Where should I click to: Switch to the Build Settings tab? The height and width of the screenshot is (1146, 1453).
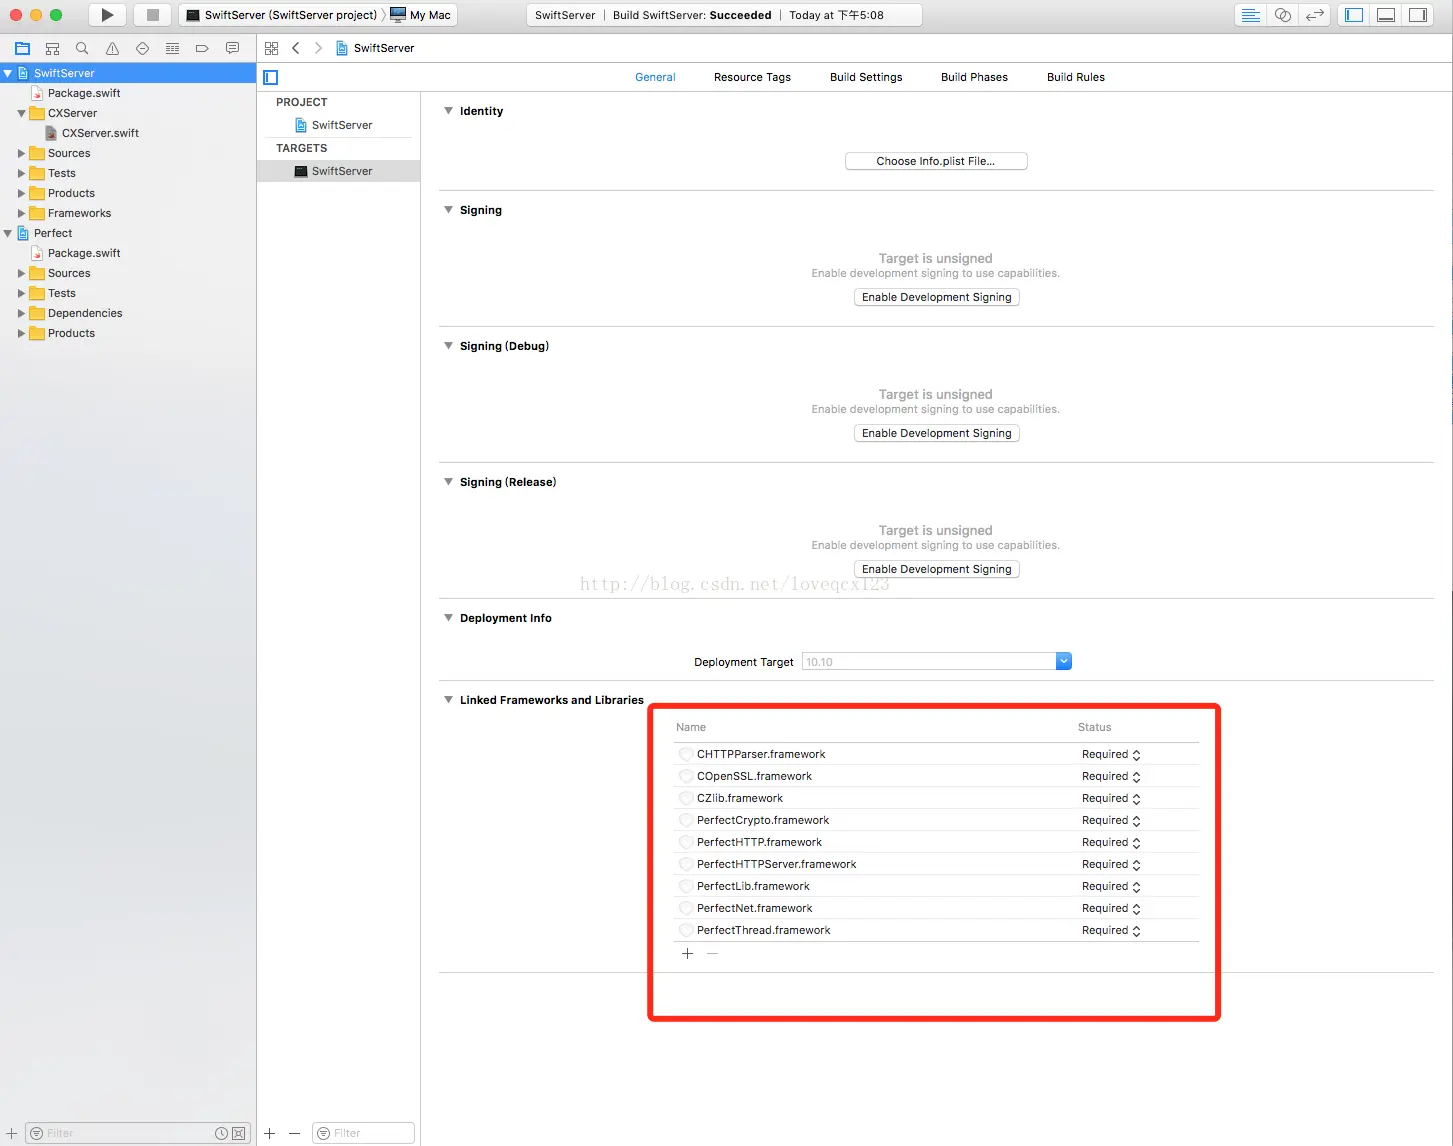pyautogui.click(x=866, y=77)
